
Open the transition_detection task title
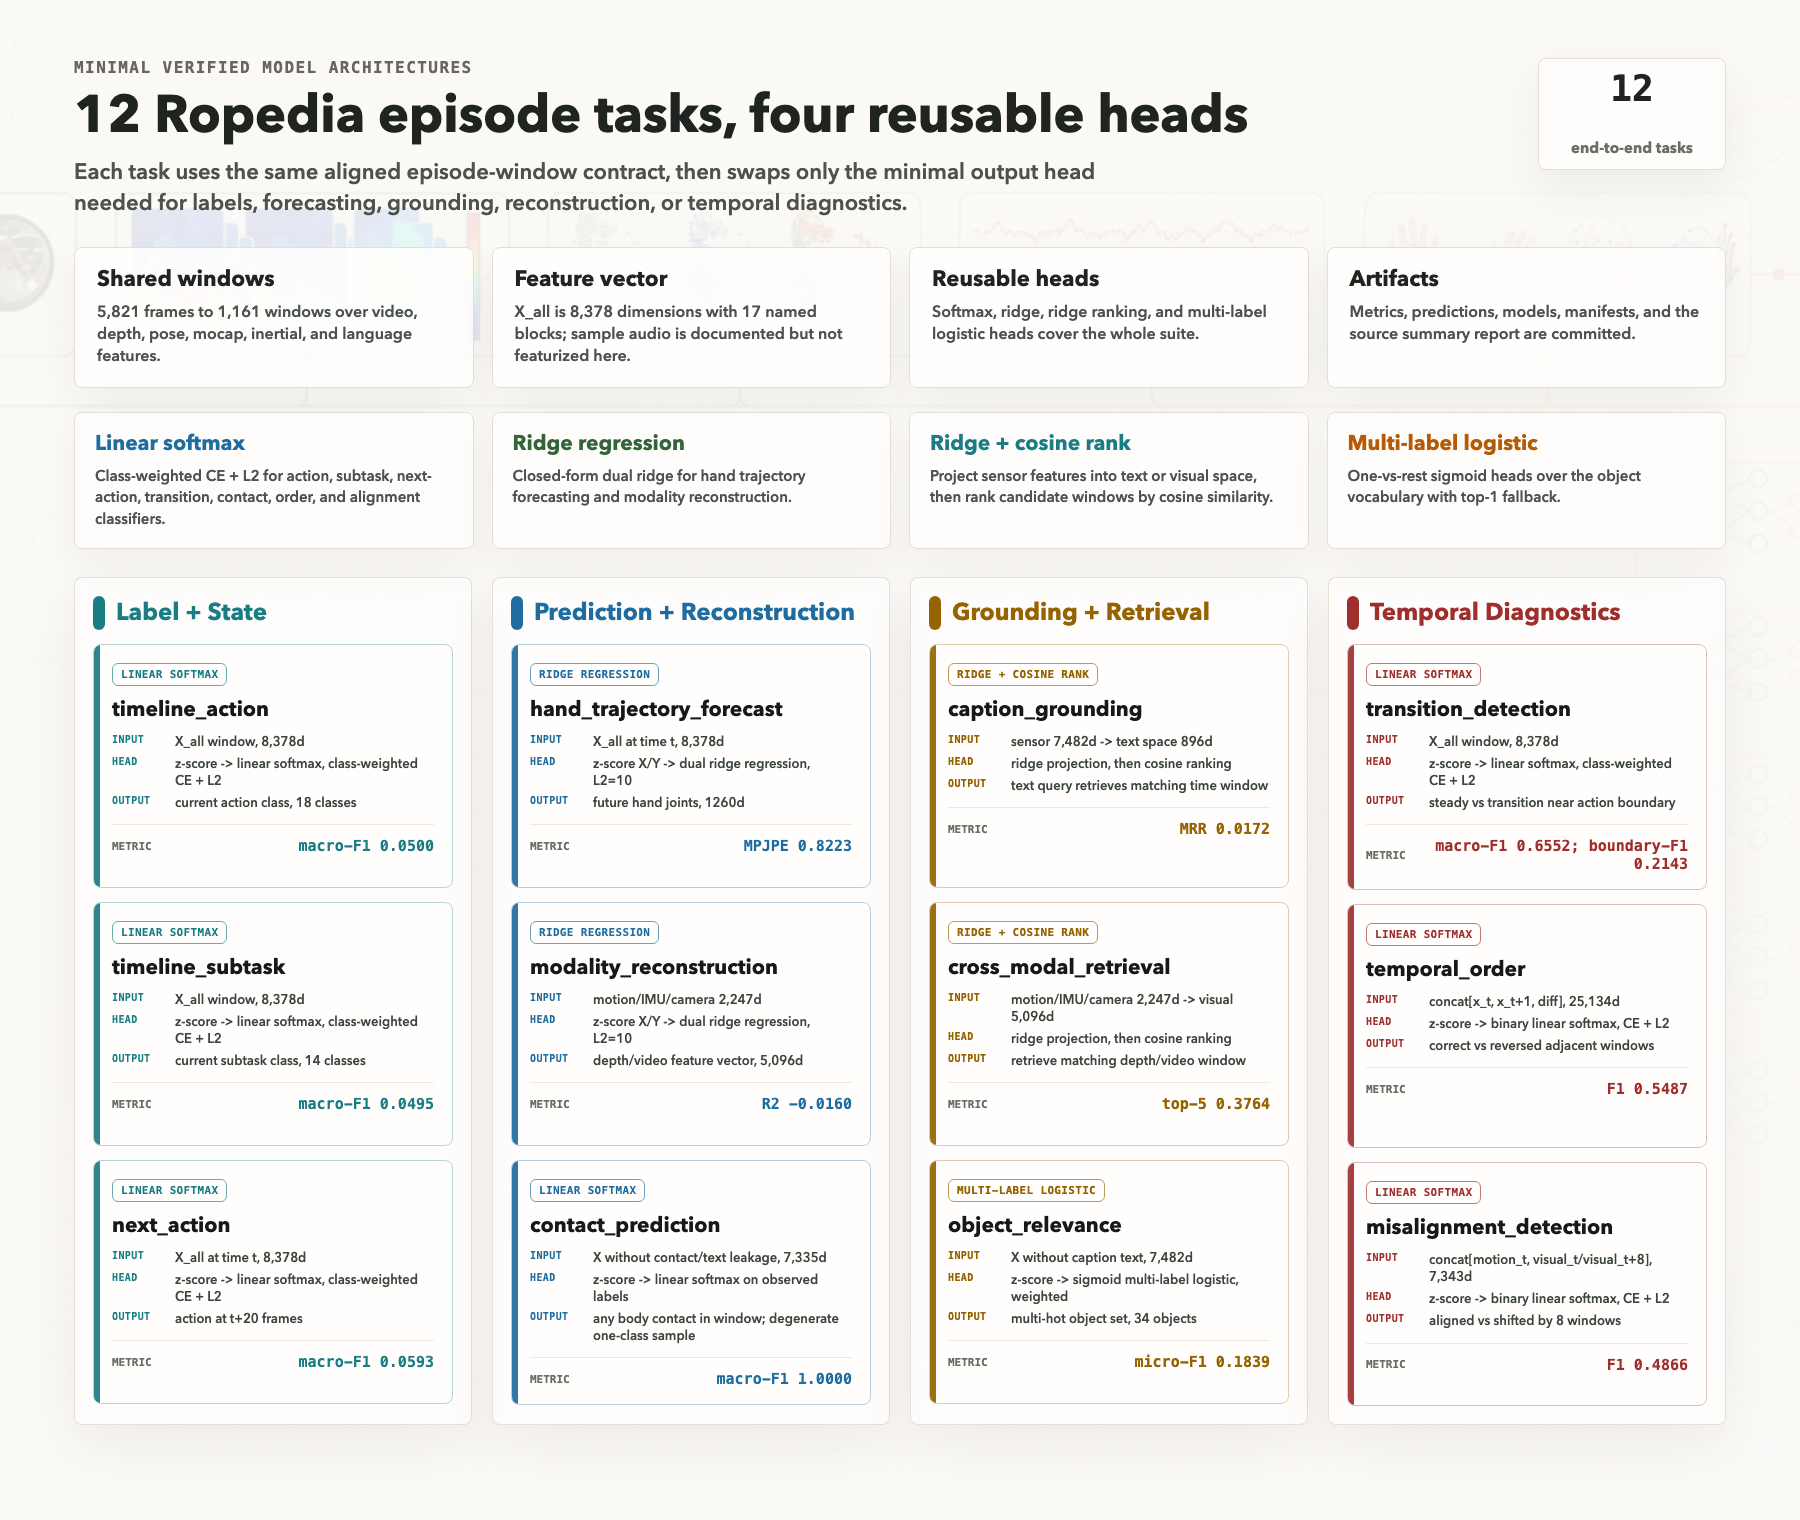point(1468,709)
